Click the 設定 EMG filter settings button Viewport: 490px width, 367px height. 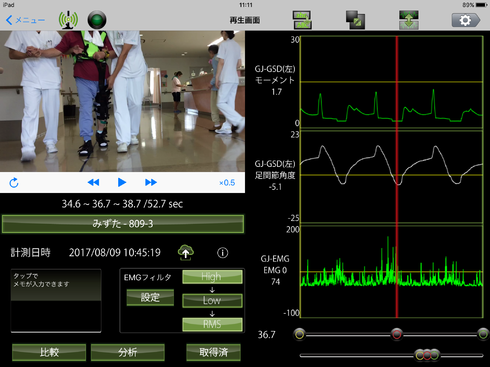coord(150,297)
